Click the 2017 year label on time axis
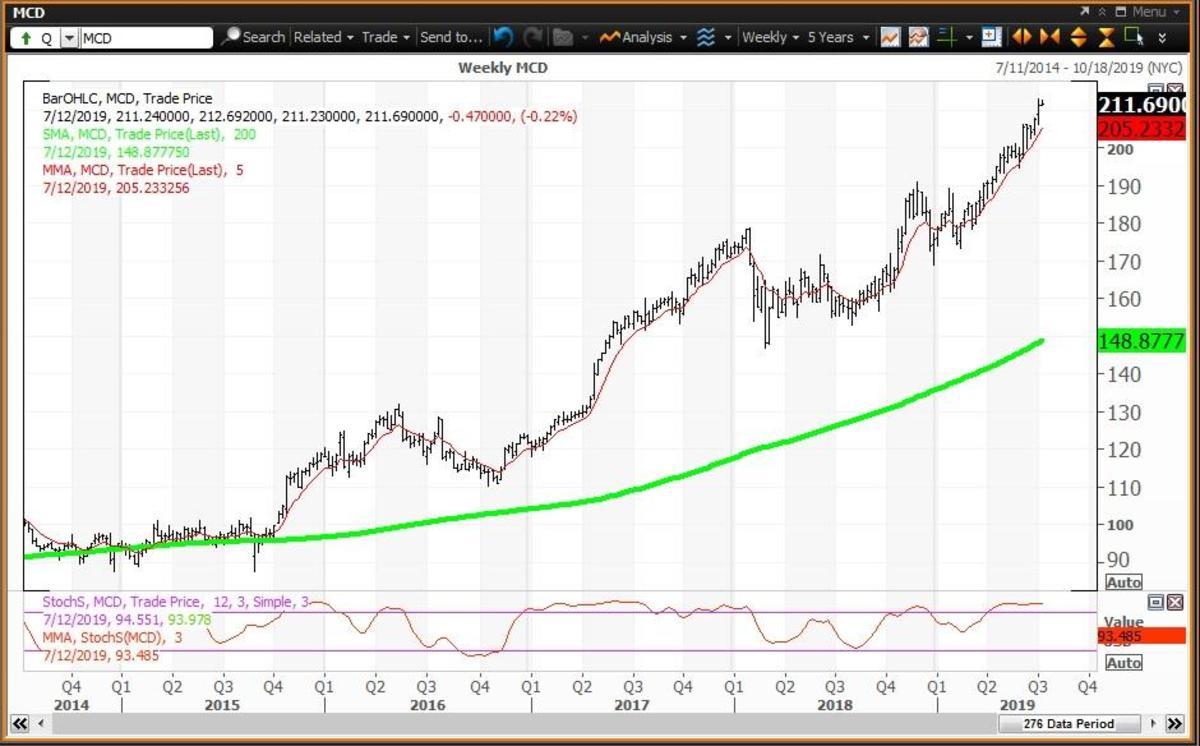This screenshot has height=746, width=1200. tap(632, 705)
